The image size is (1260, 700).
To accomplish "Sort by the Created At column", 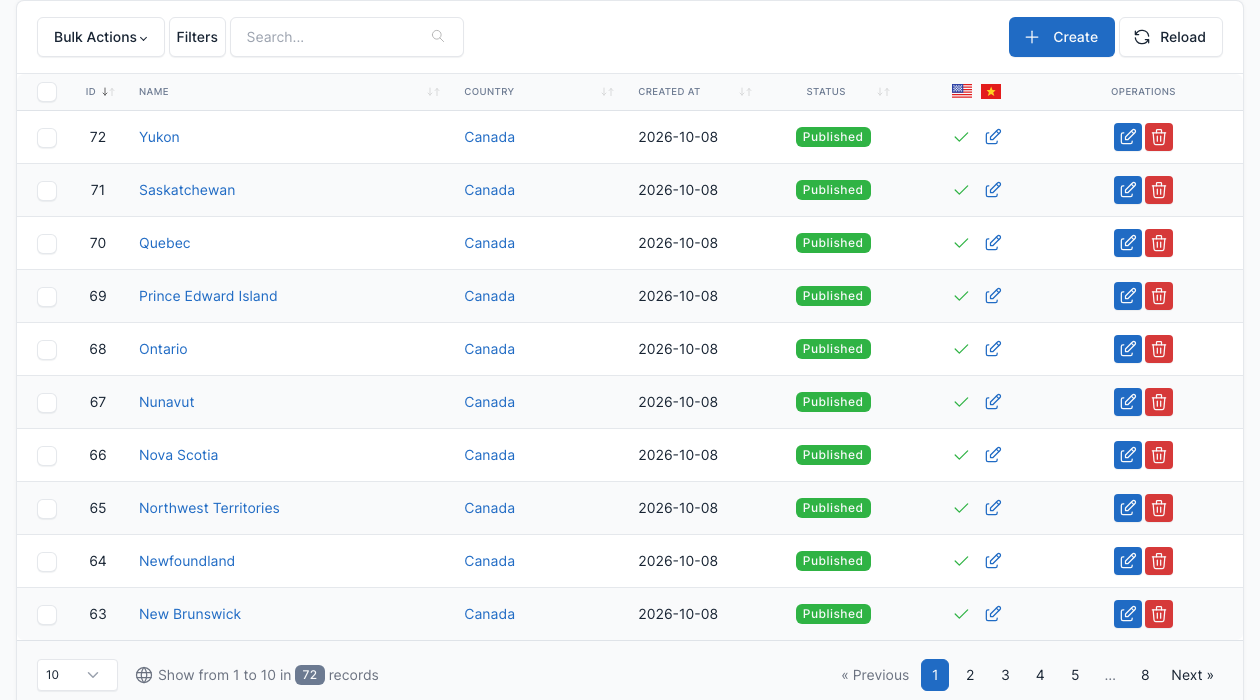I will 695,92.
